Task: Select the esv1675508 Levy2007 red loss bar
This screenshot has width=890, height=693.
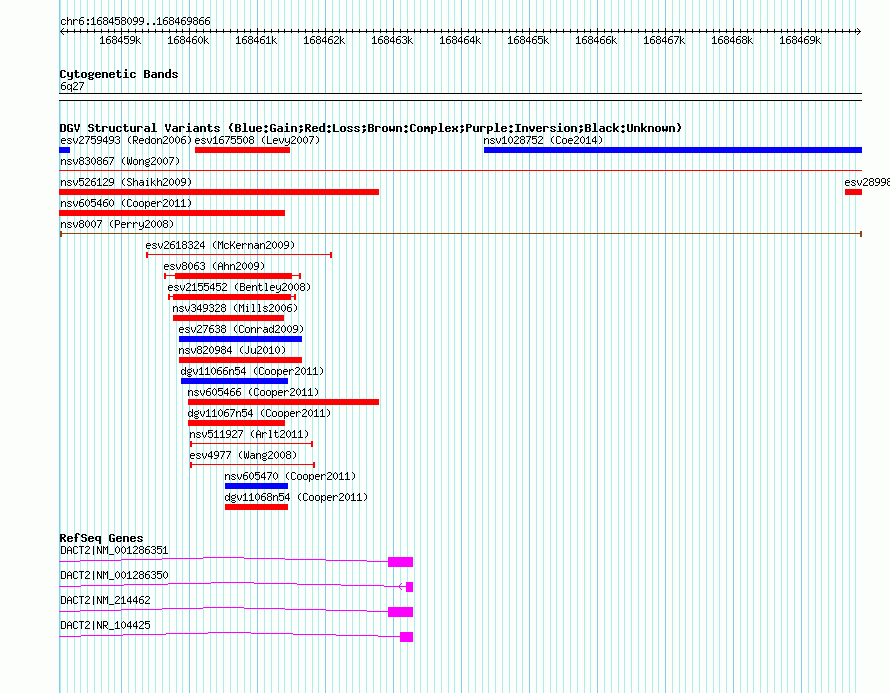Action: [x=242, y=150]
